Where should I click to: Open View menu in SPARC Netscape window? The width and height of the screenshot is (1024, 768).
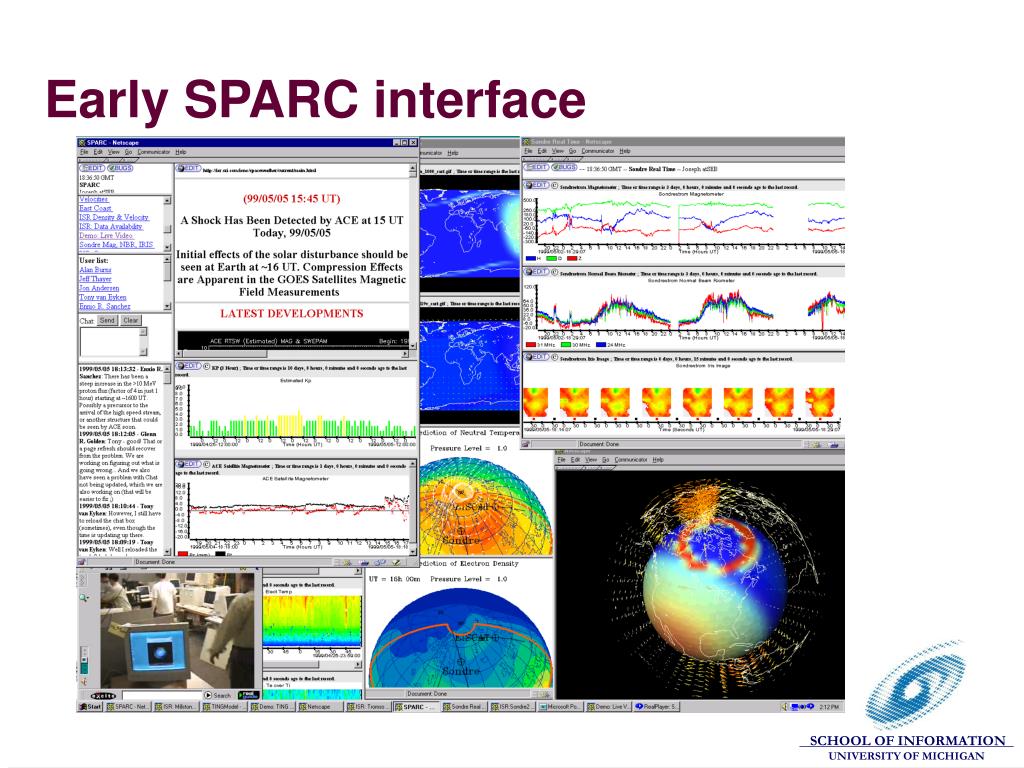[x=114, y=152]
